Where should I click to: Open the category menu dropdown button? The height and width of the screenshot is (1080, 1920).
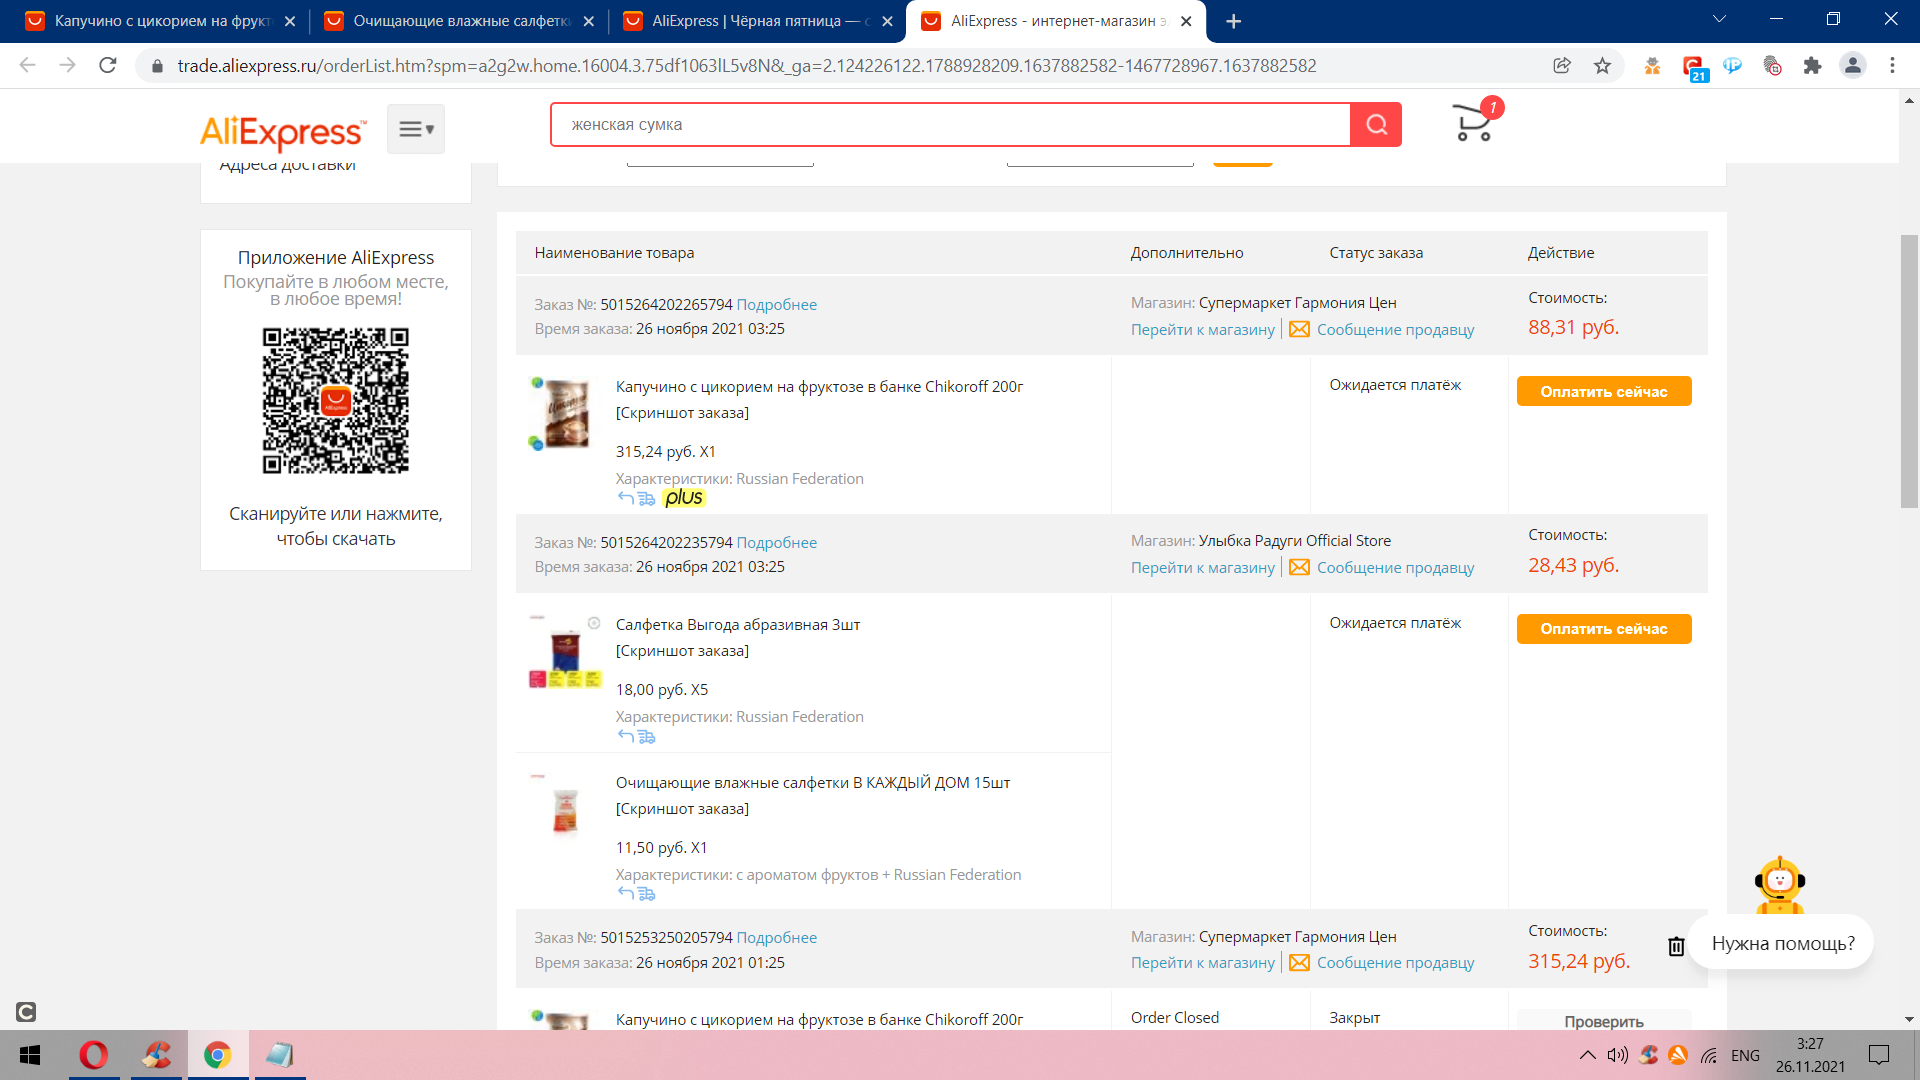(416, 129)
